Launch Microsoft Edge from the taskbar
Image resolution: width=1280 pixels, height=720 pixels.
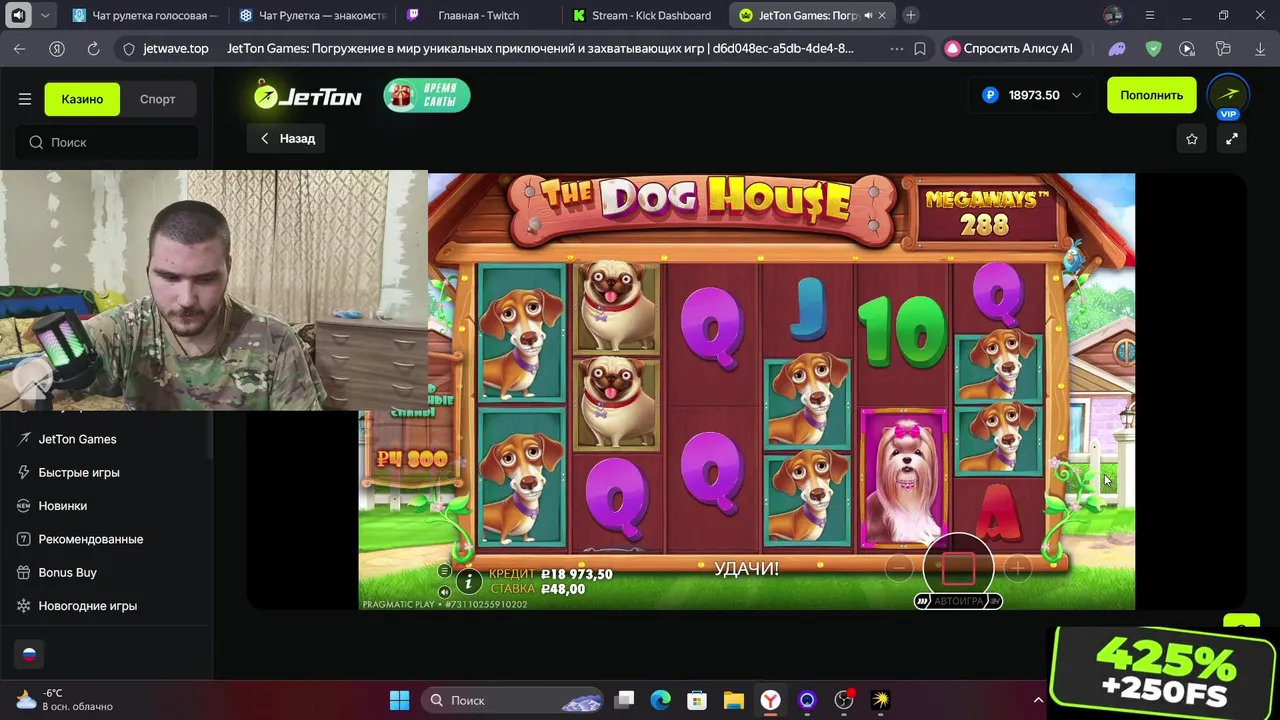tap(660, 700)
